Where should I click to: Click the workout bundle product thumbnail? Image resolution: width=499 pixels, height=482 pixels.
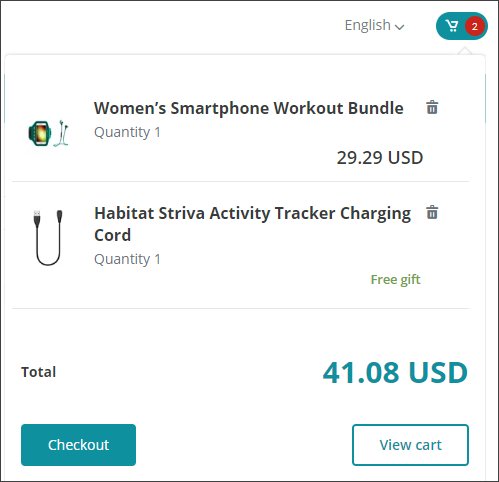pos(48,133)
